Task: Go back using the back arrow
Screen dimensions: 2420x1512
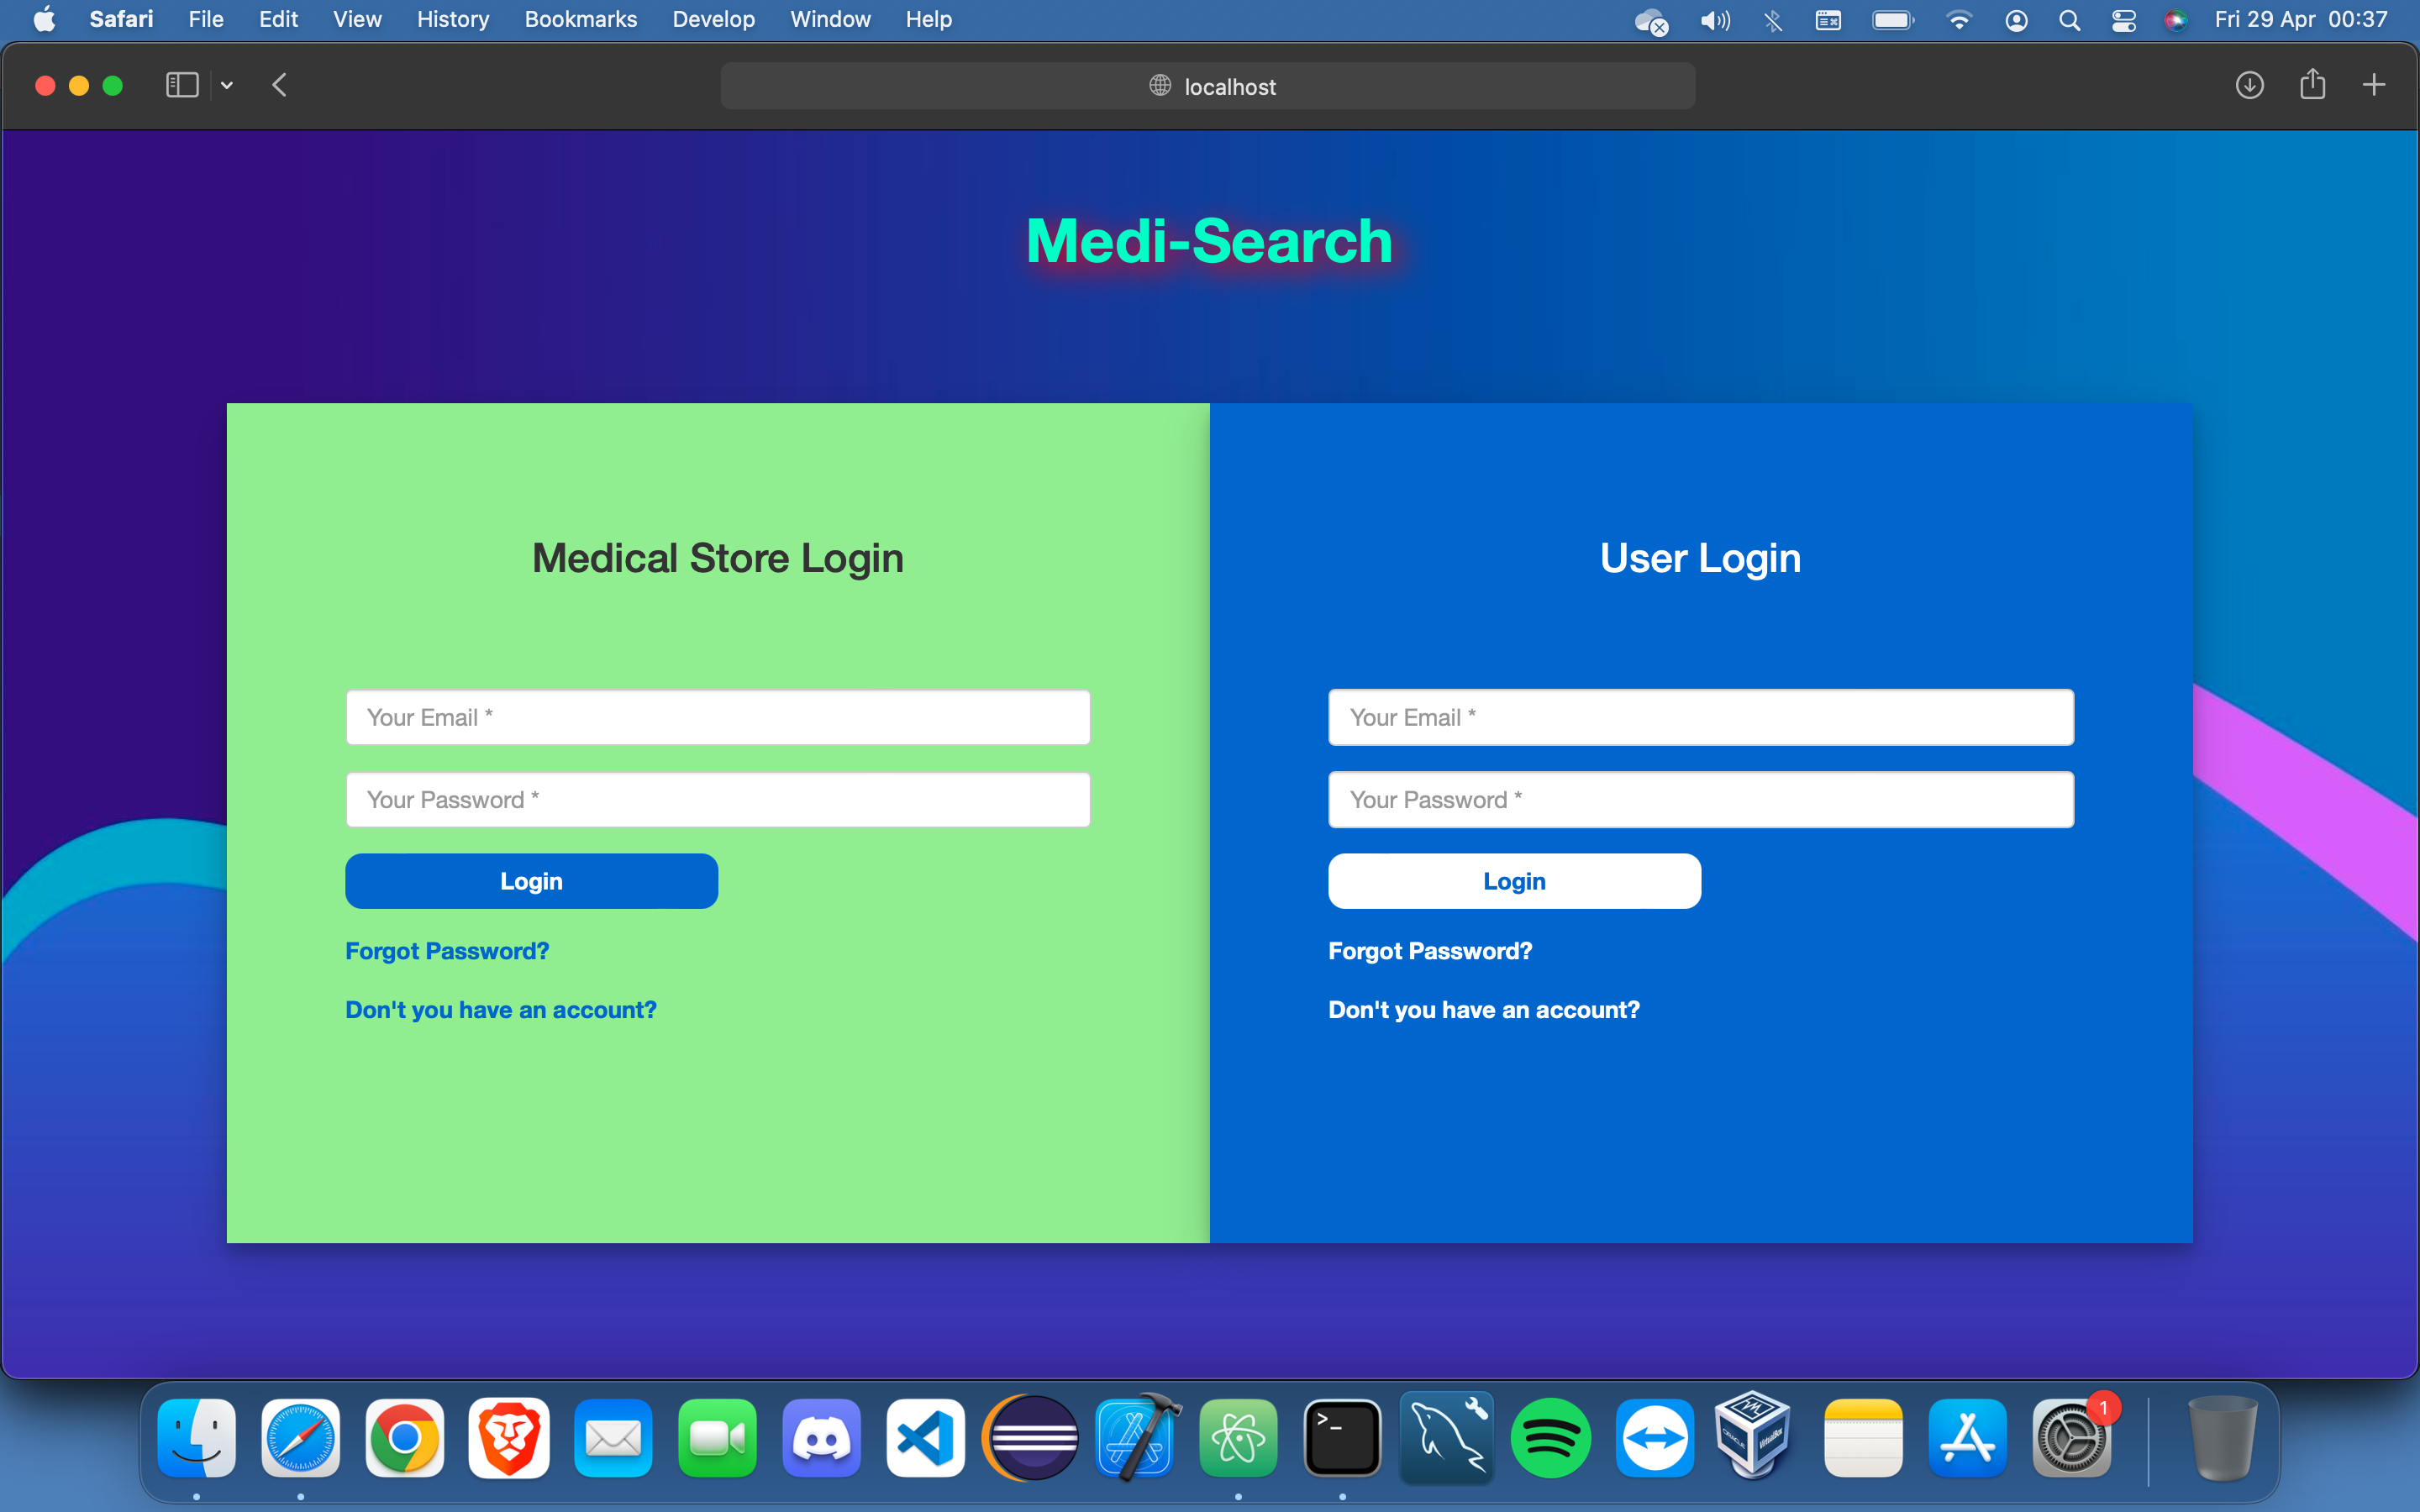Action: [280, 85]
